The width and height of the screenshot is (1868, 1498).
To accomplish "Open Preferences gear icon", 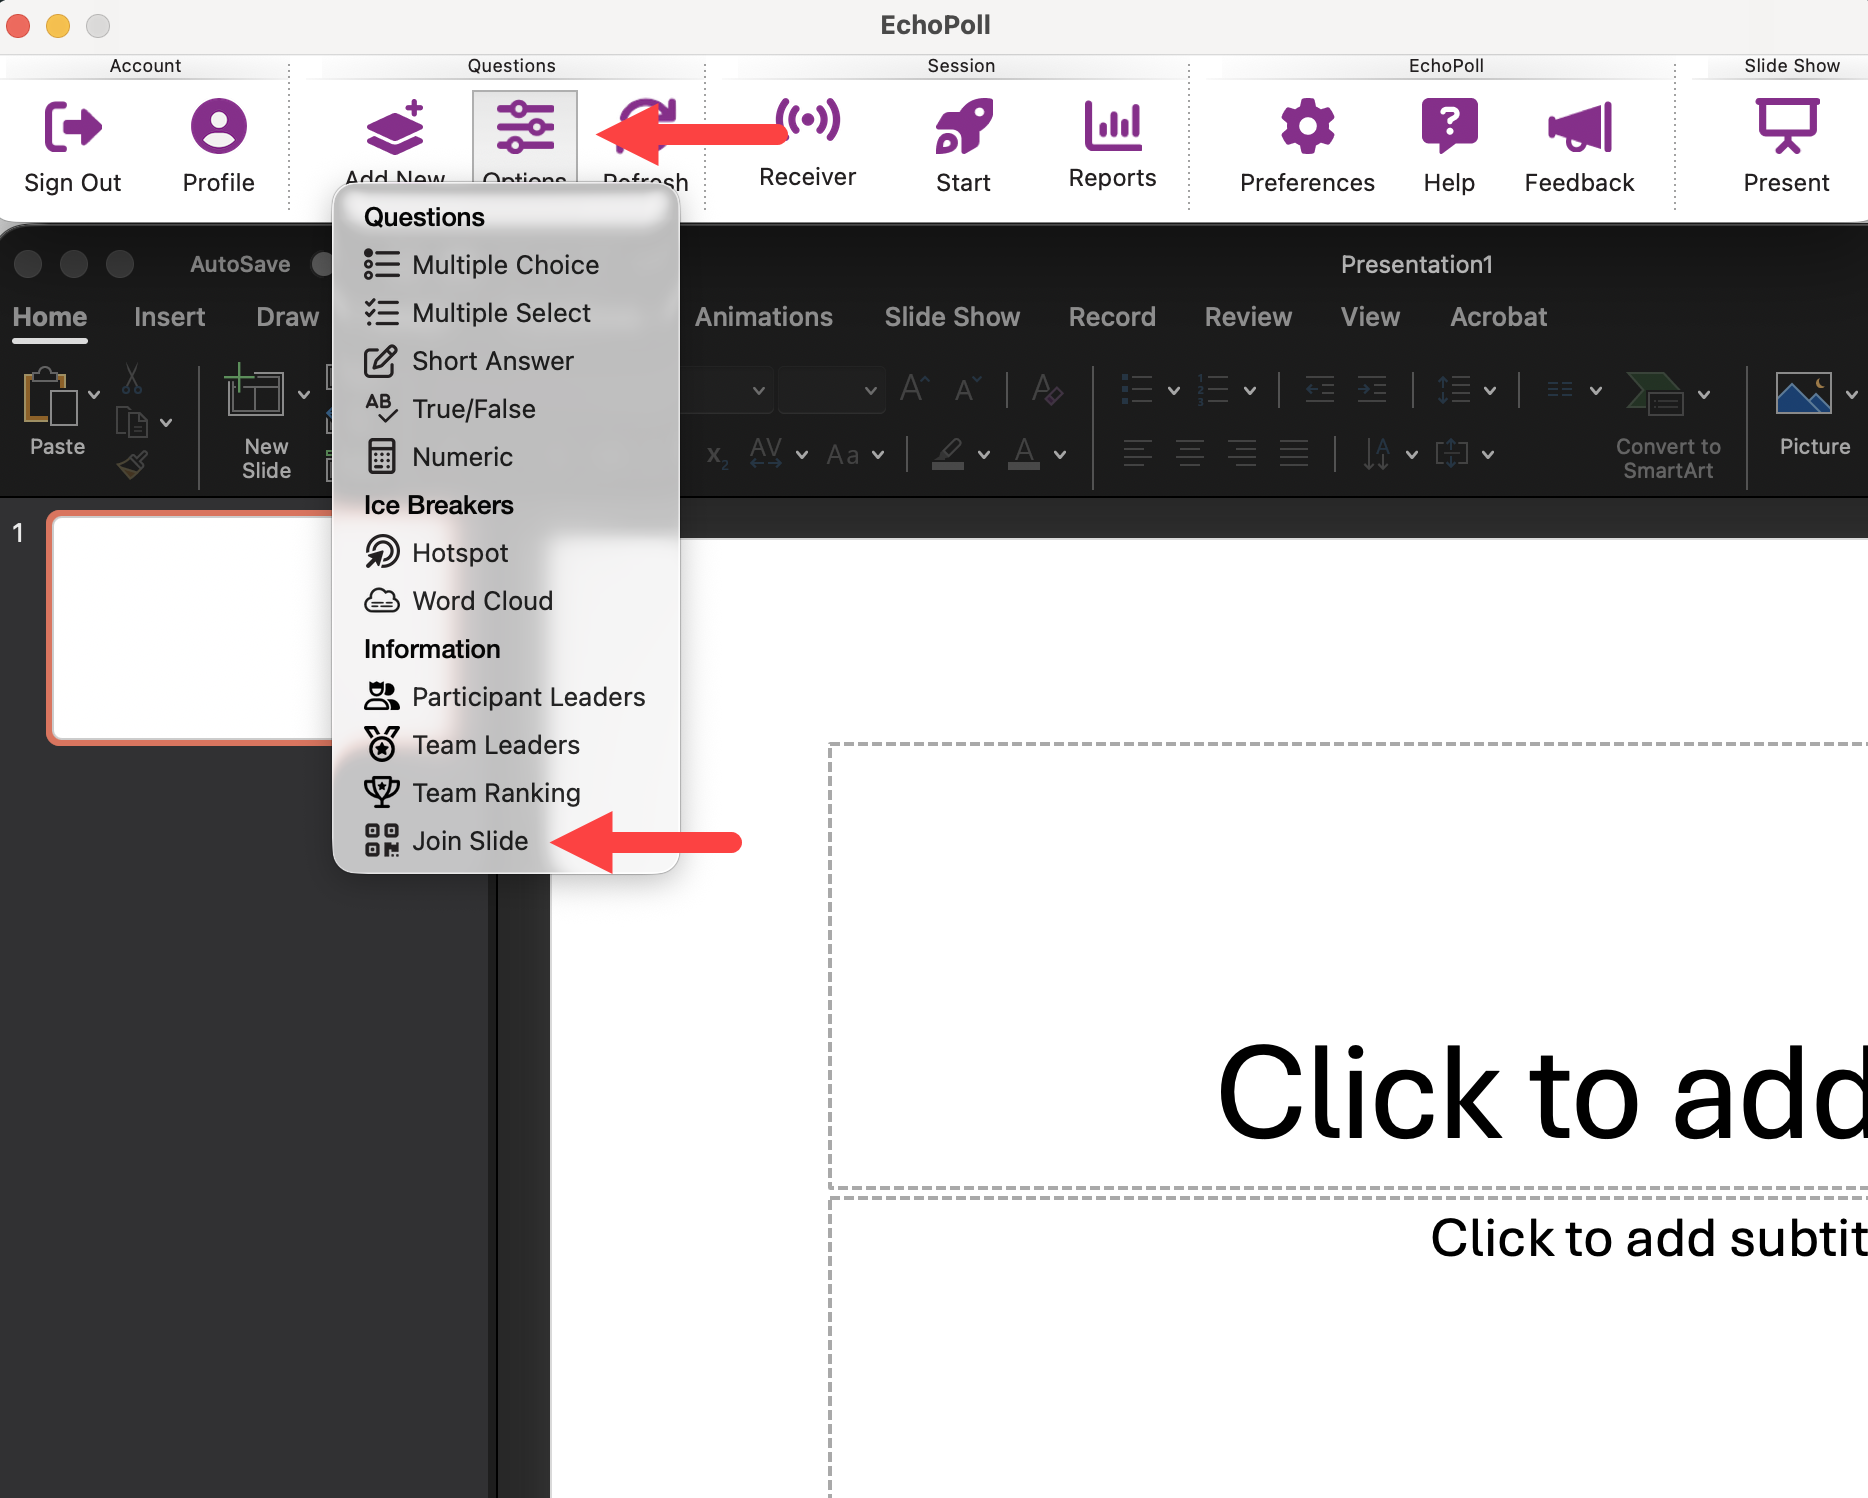I will pos(1308,126).
